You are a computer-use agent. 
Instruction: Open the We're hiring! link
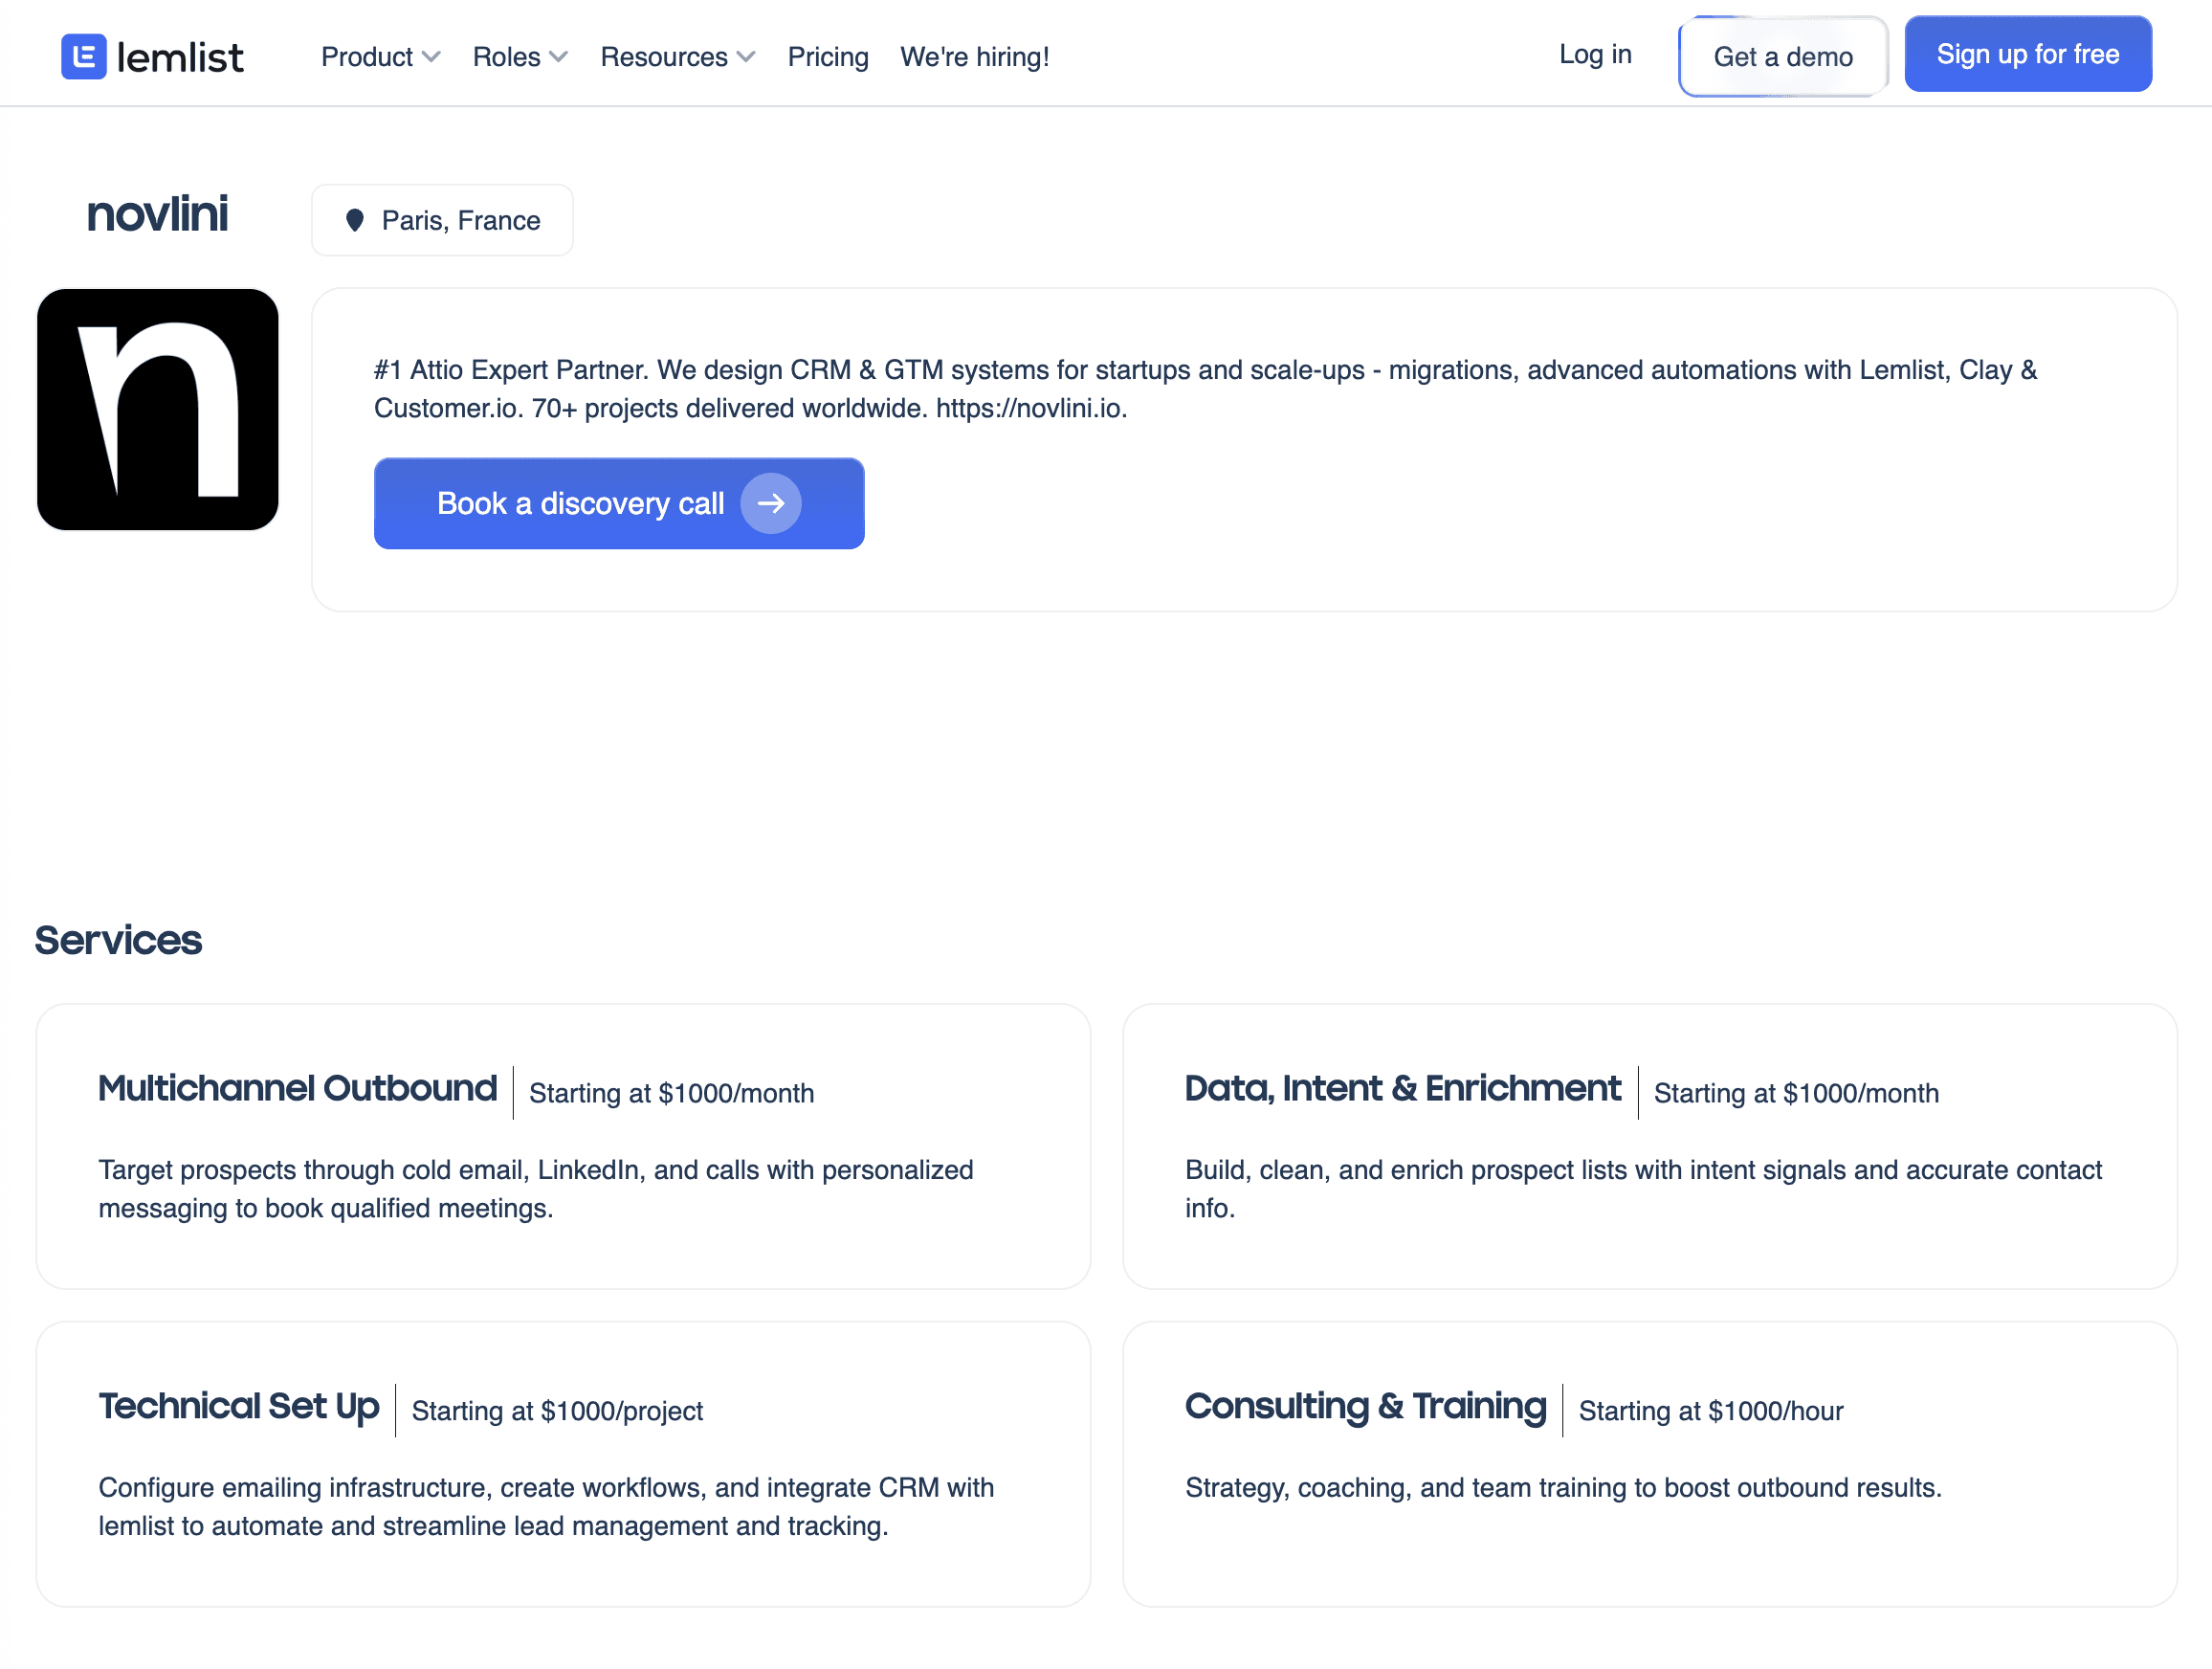pos(974,57)
